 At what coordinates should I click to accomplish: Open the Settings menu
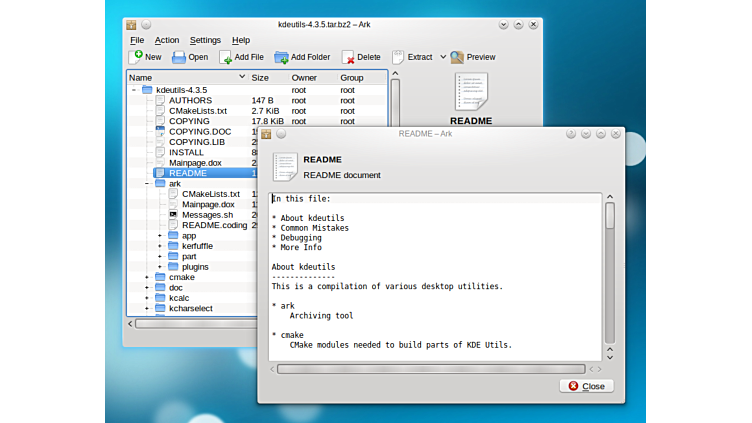point(205,40)
